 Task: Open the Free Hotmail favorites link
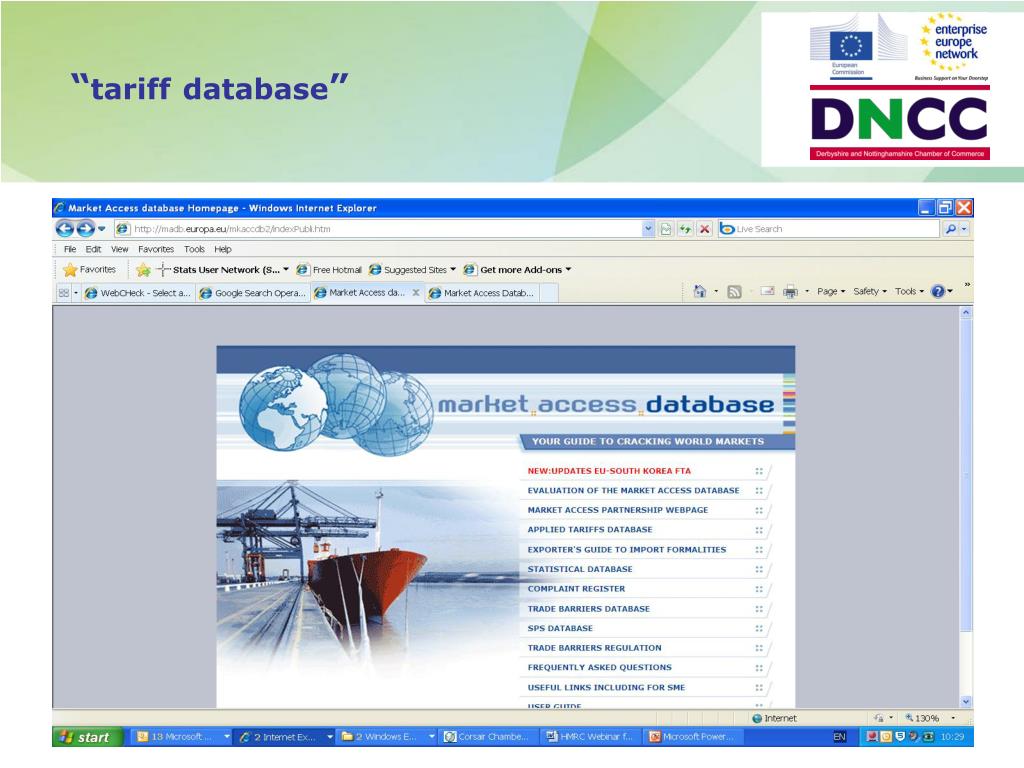tap(329, 270)
